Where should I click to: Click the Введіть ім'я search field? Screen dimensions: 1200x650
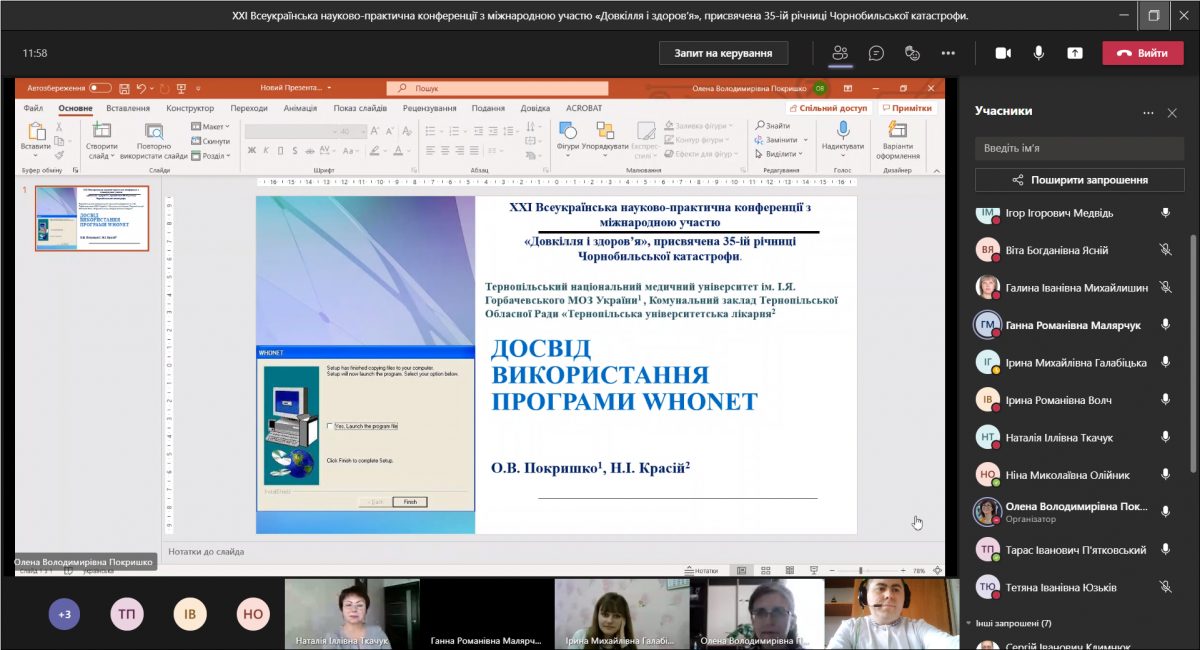pyautogui.click(x=1079, y=148)
